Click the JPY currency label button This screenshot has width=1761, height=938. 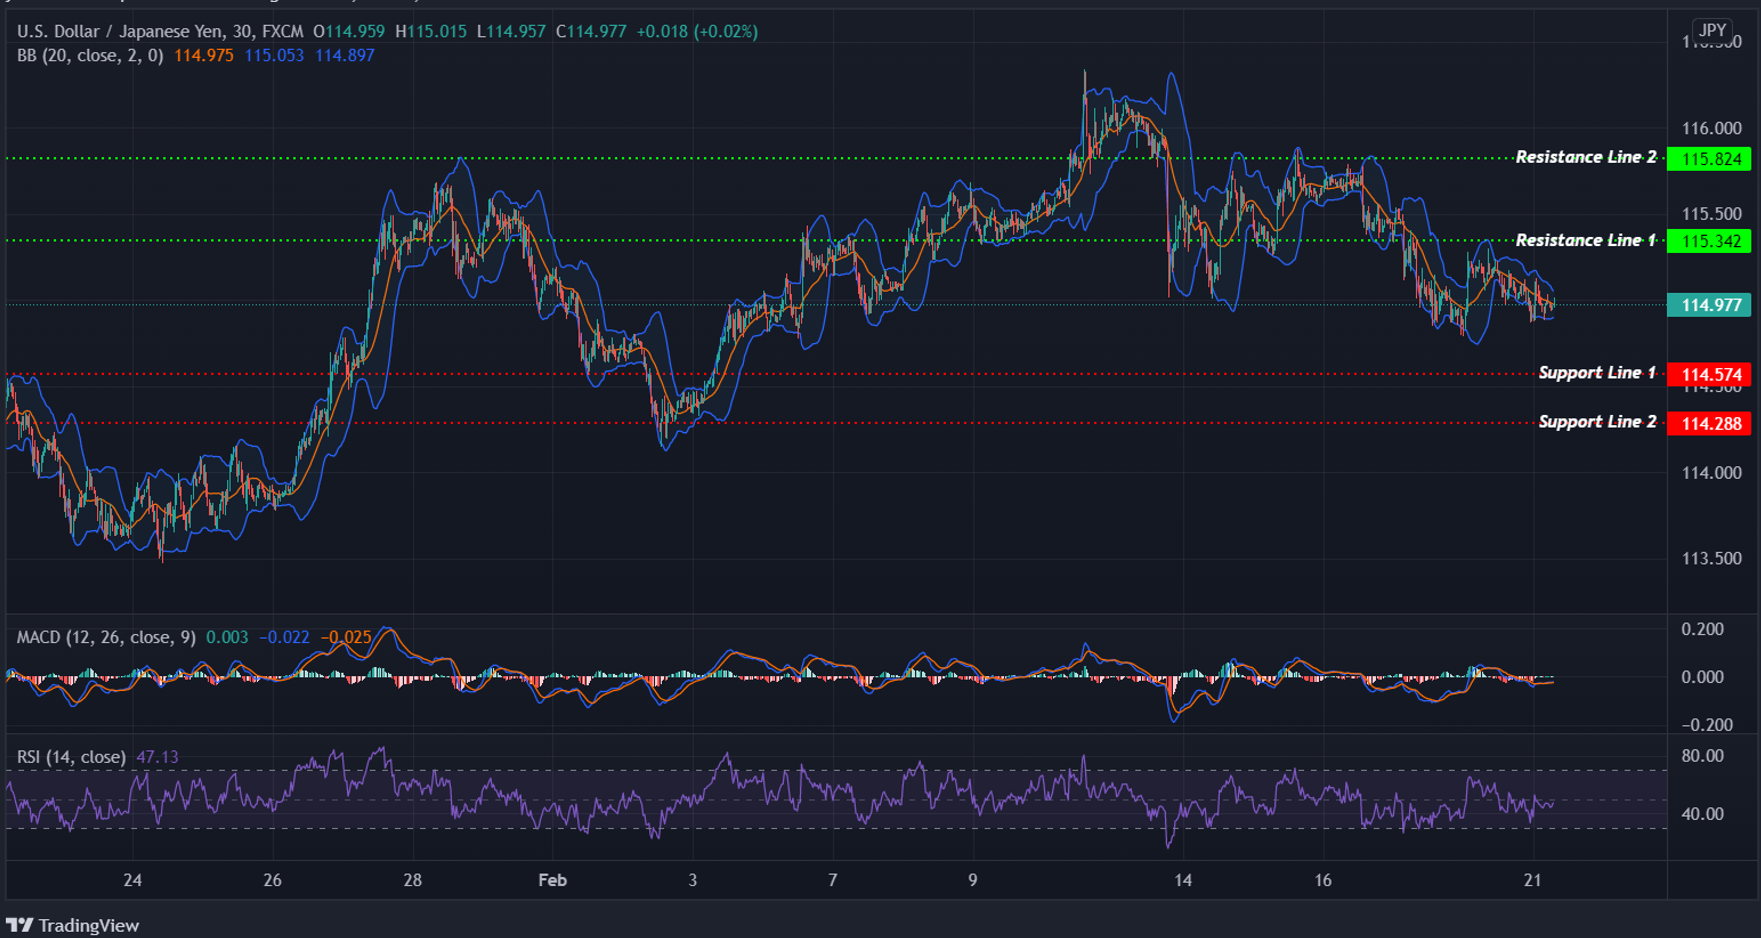click(1712, 30)
